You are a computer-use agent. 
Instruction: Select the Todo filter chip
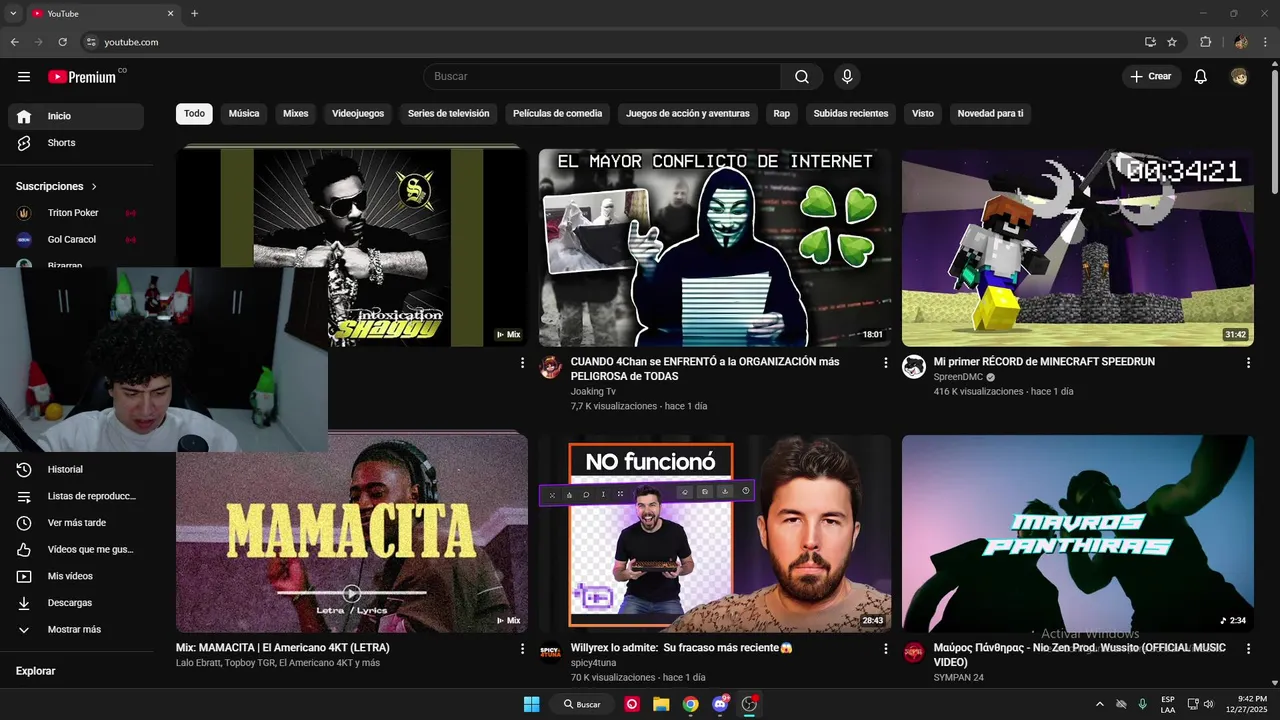(x=194, y=114)
